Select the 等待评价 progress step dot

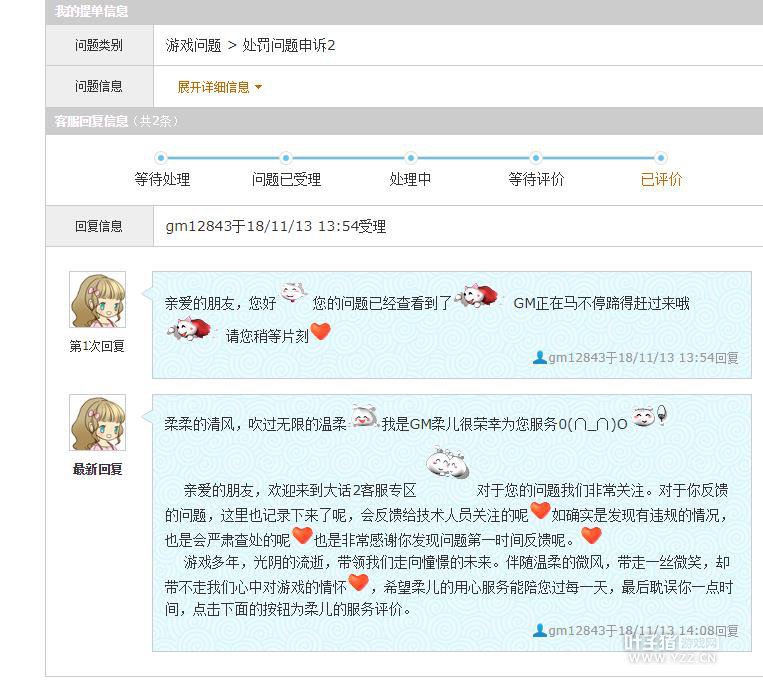(x=536, y=158)
